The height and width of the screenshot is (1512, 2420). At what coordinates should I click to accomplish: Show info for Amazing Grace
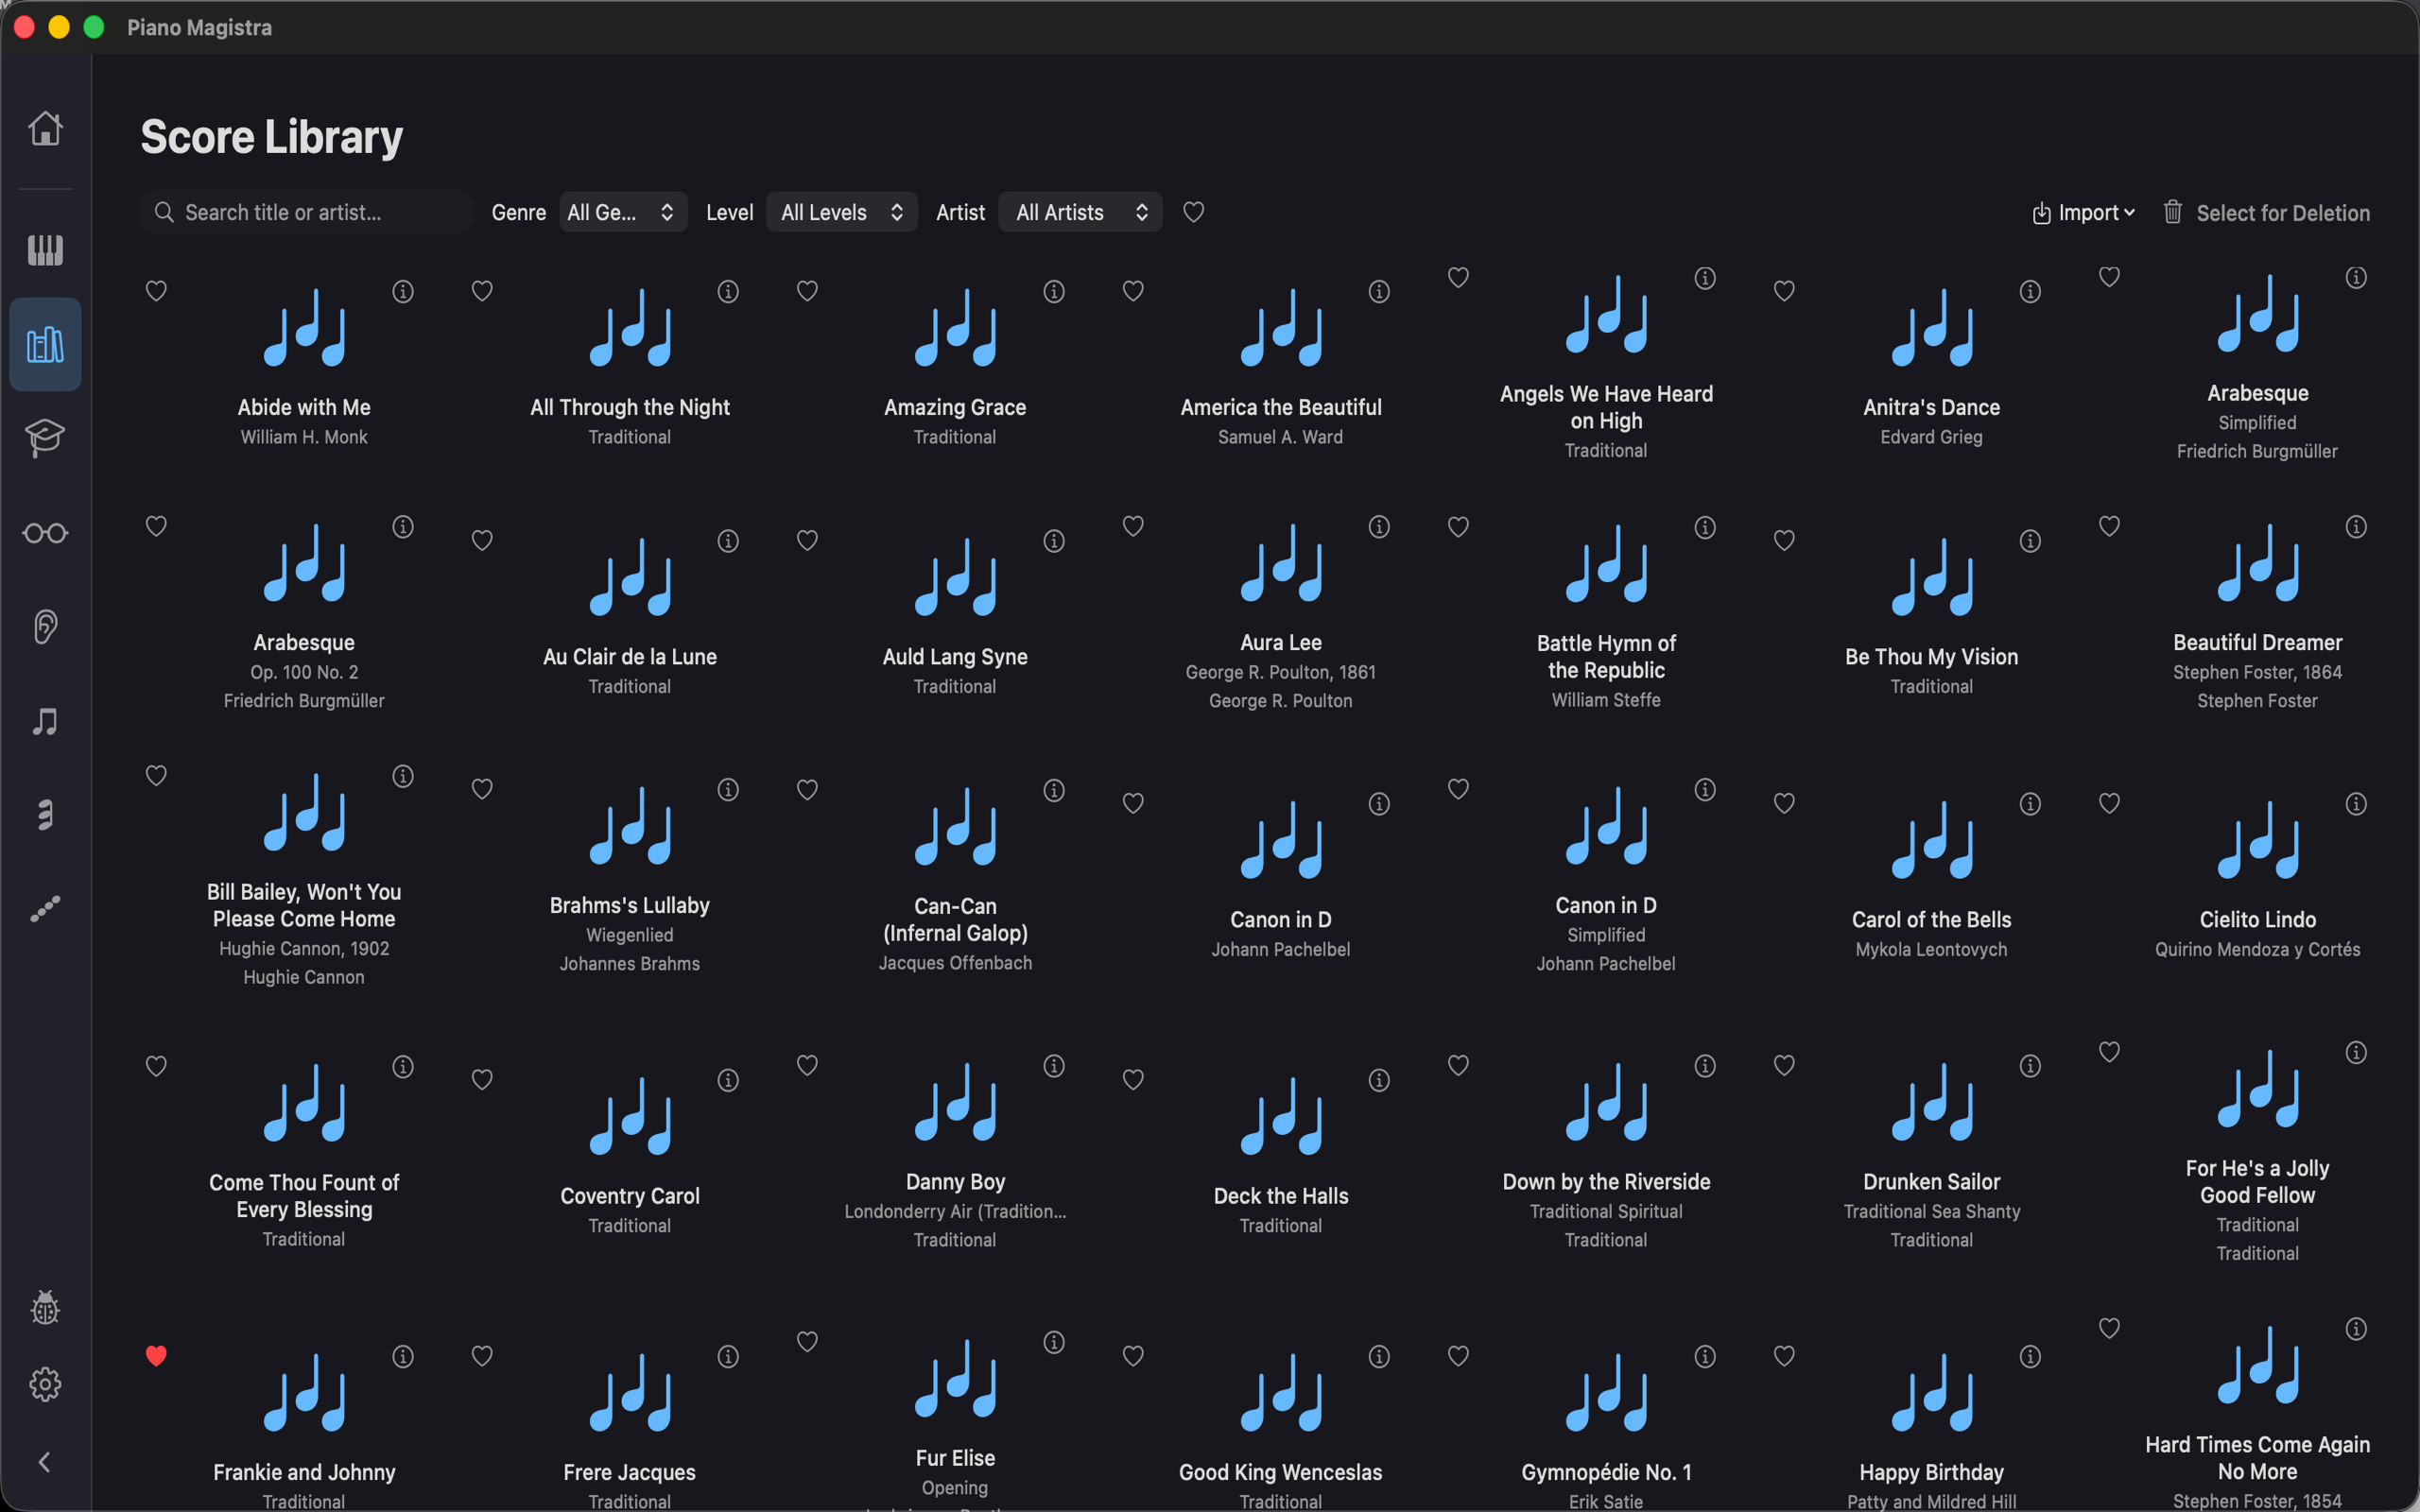[x=1054, y=291]
